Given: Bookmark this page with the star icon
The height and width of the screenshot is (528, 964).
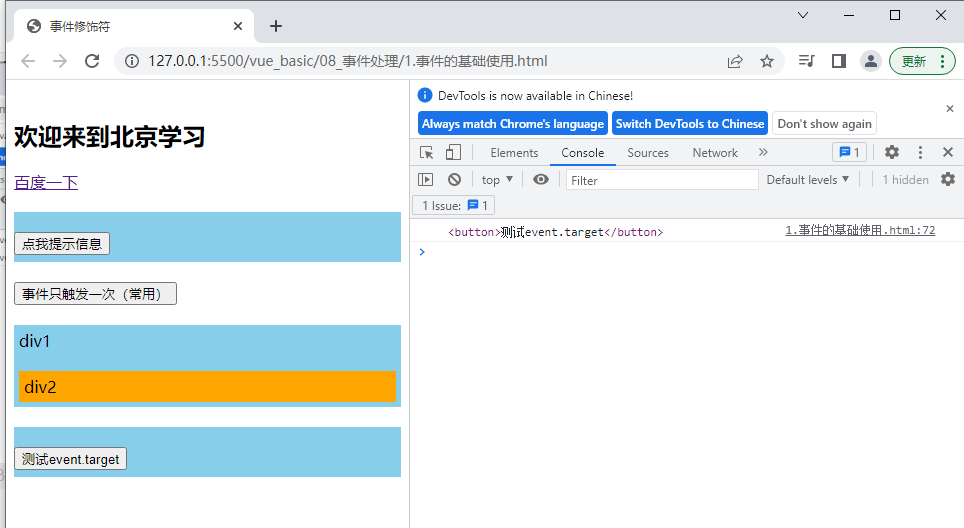Looking at the screenshot, I should coord(767,61).
